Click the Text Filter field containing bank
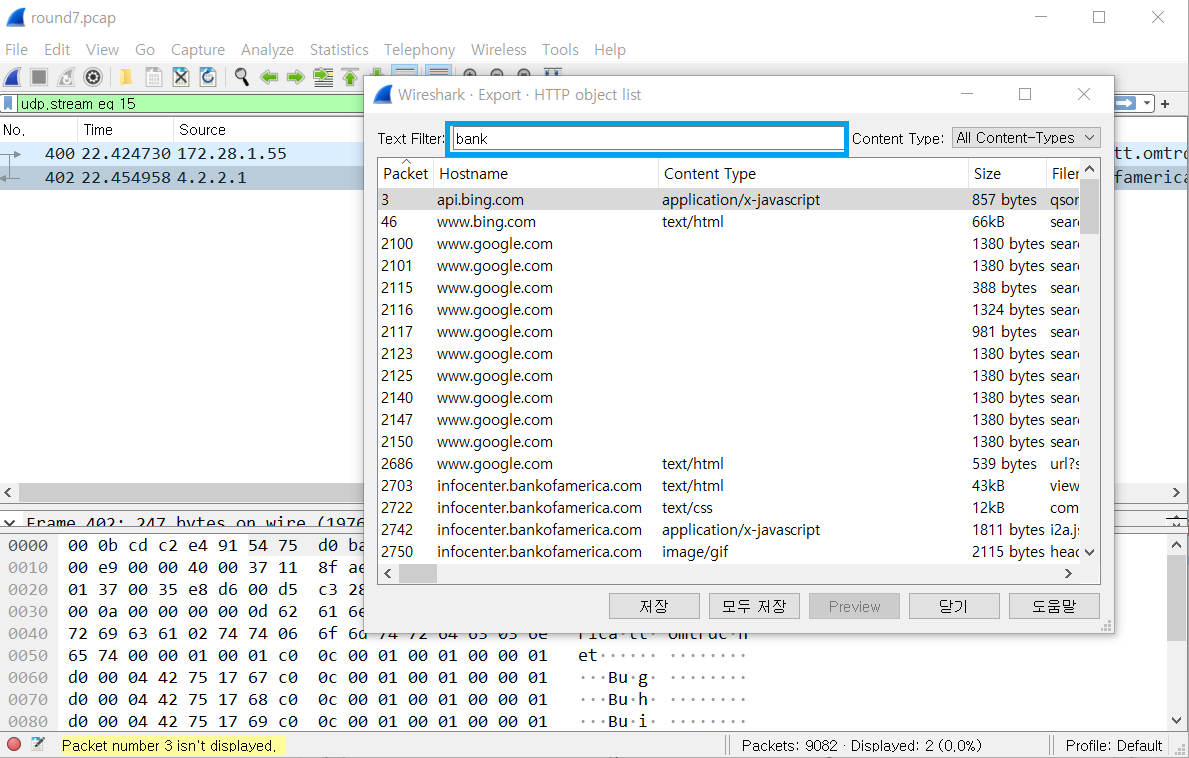1189x758 pixels. tap(648, 139)
